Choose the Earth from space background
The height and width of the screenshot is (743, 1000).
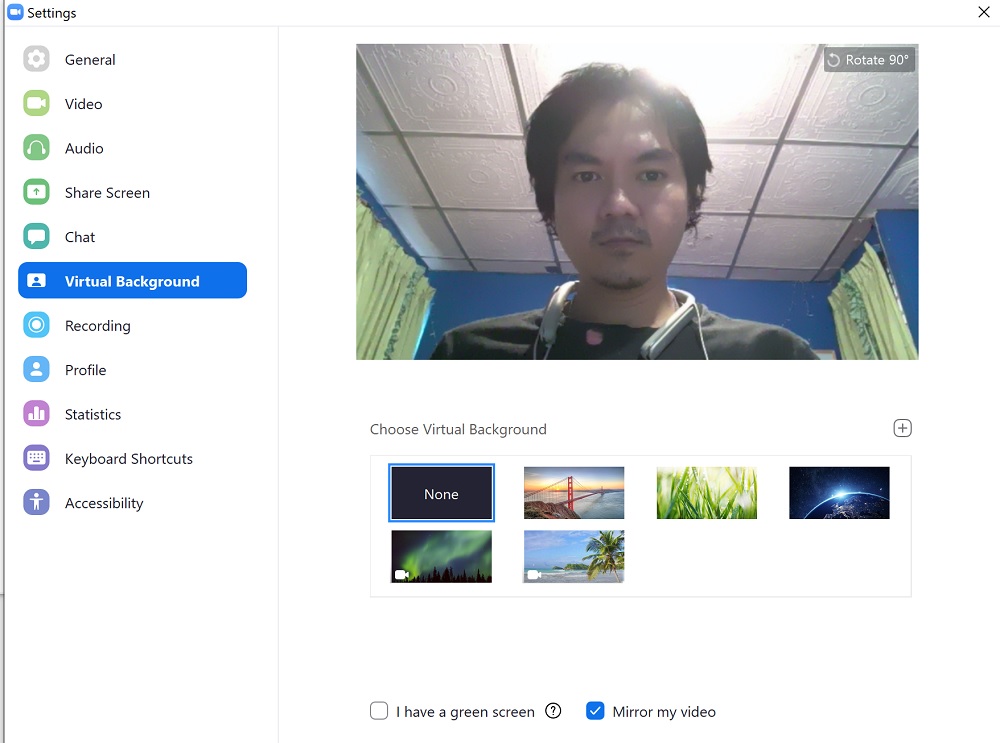tap(839, 493)
